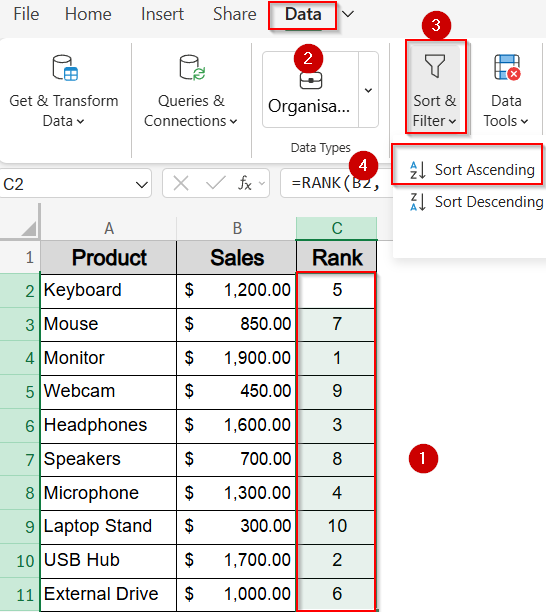Select the rank 5 cell for Keyboard

pos(336,291)
